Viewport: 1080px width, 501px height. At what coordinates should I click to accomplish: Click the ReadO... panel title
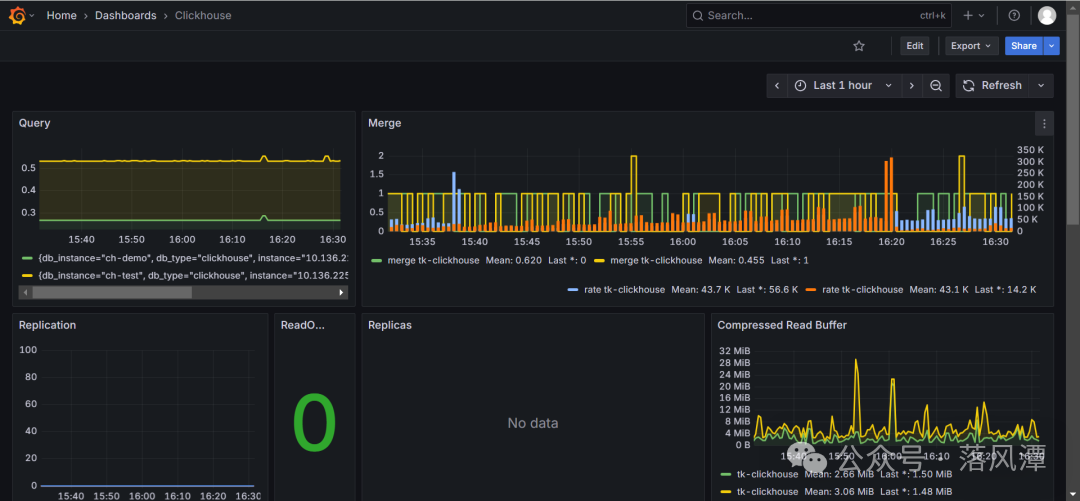pos(303,325)
